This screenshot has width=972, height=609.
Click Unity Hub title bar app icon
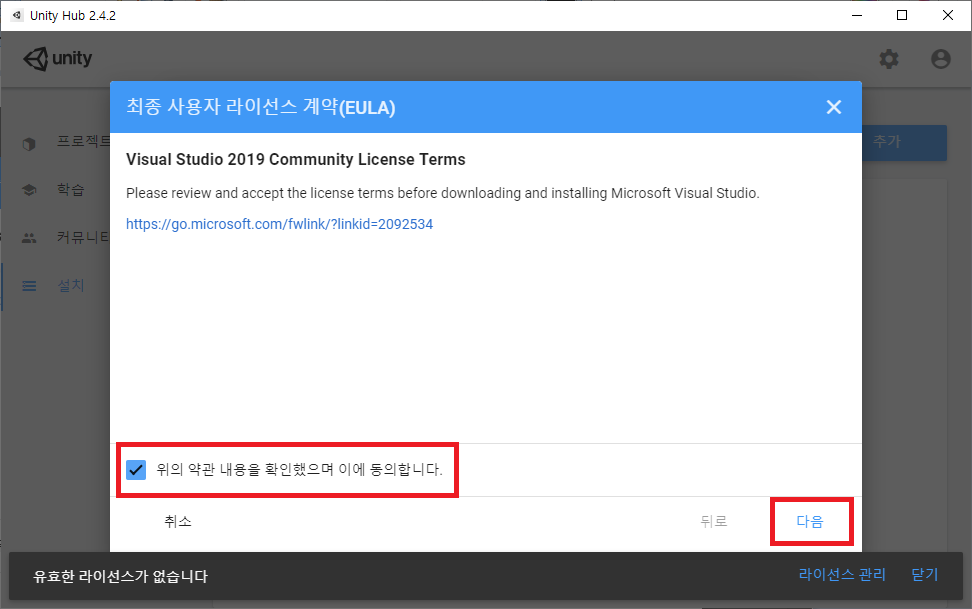coord(17,16)
